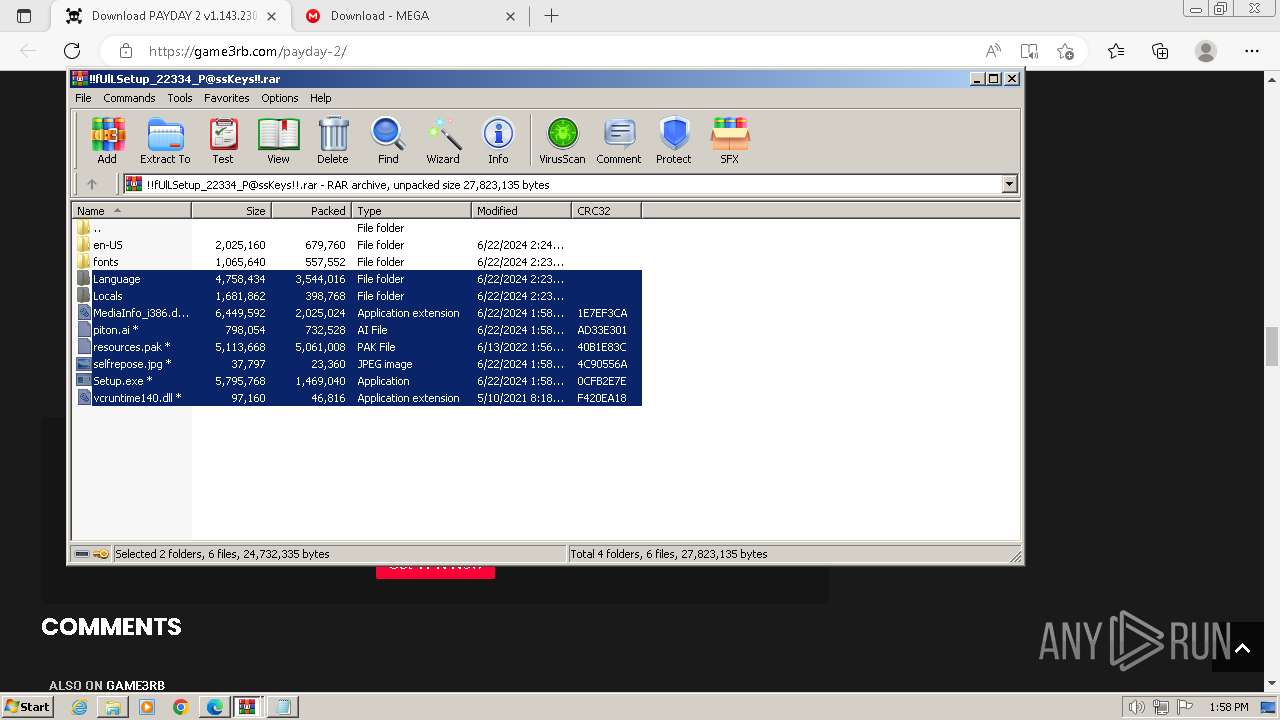
Task: Select the selfrepose.jpg file
Action: coord(357,364)
